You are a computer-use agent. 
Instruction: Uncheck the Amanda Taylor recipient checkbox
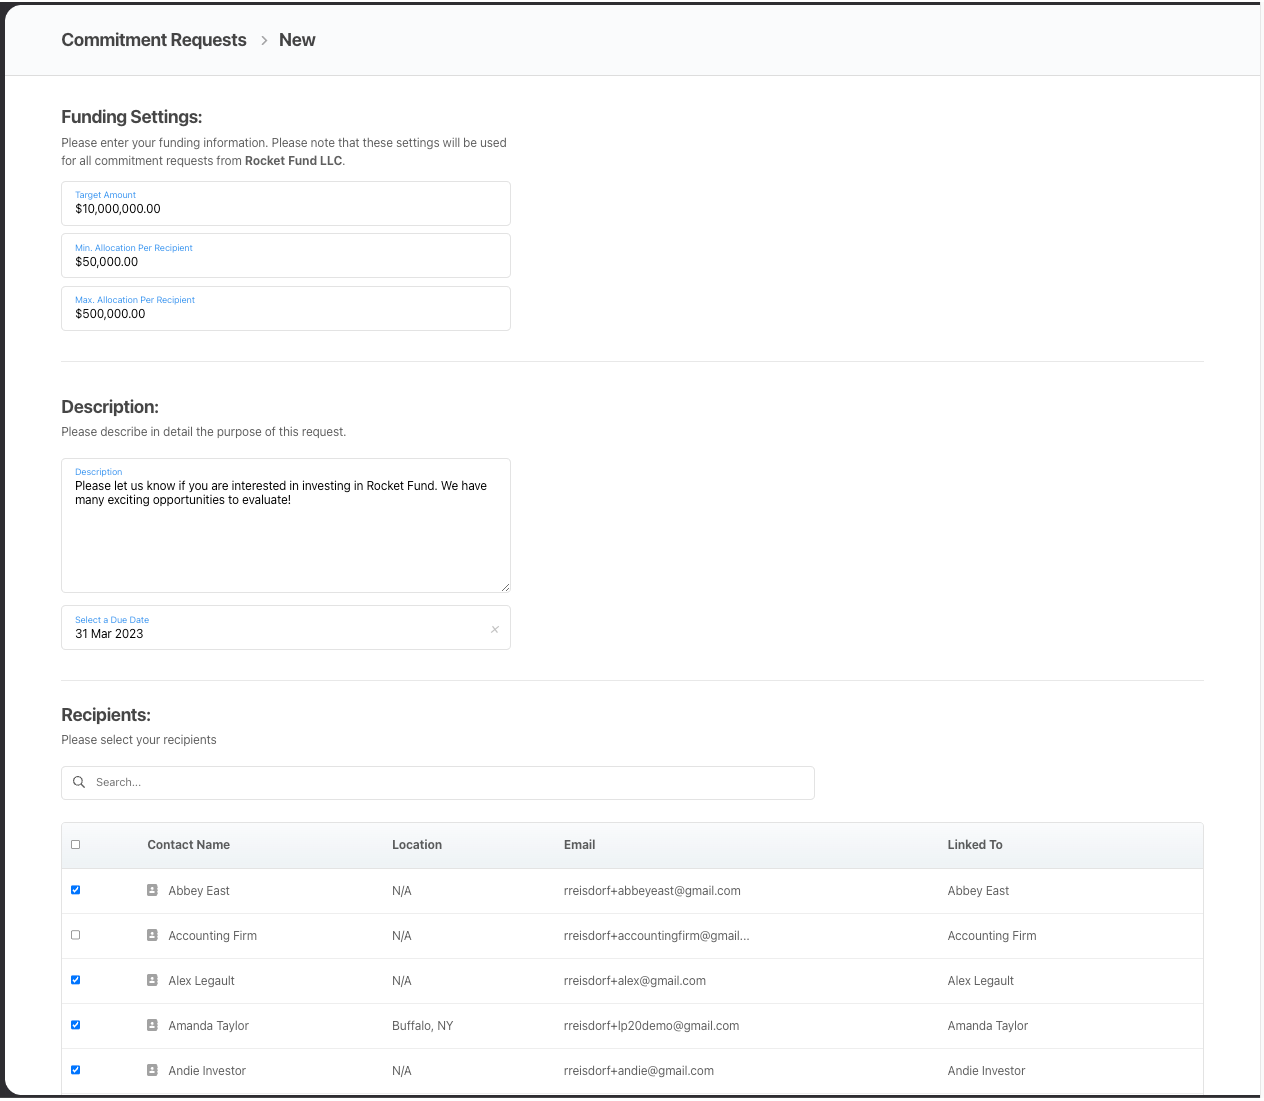click(75, 1024)
